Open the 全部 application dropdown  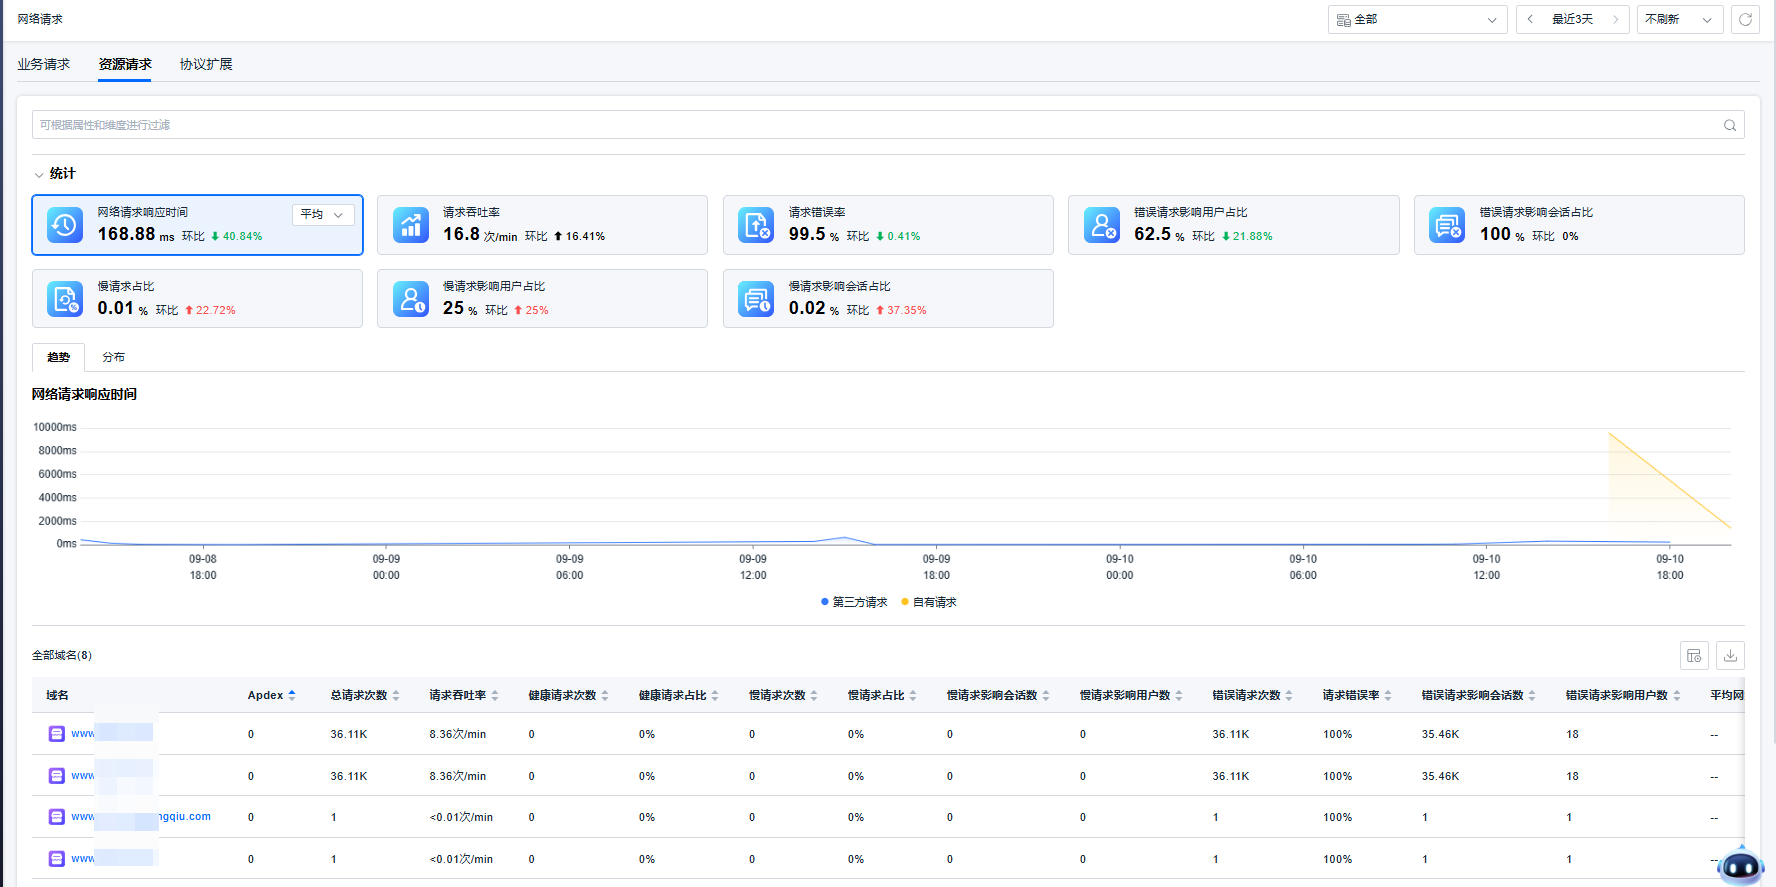pyautogui.click(x=1417, y=19)
